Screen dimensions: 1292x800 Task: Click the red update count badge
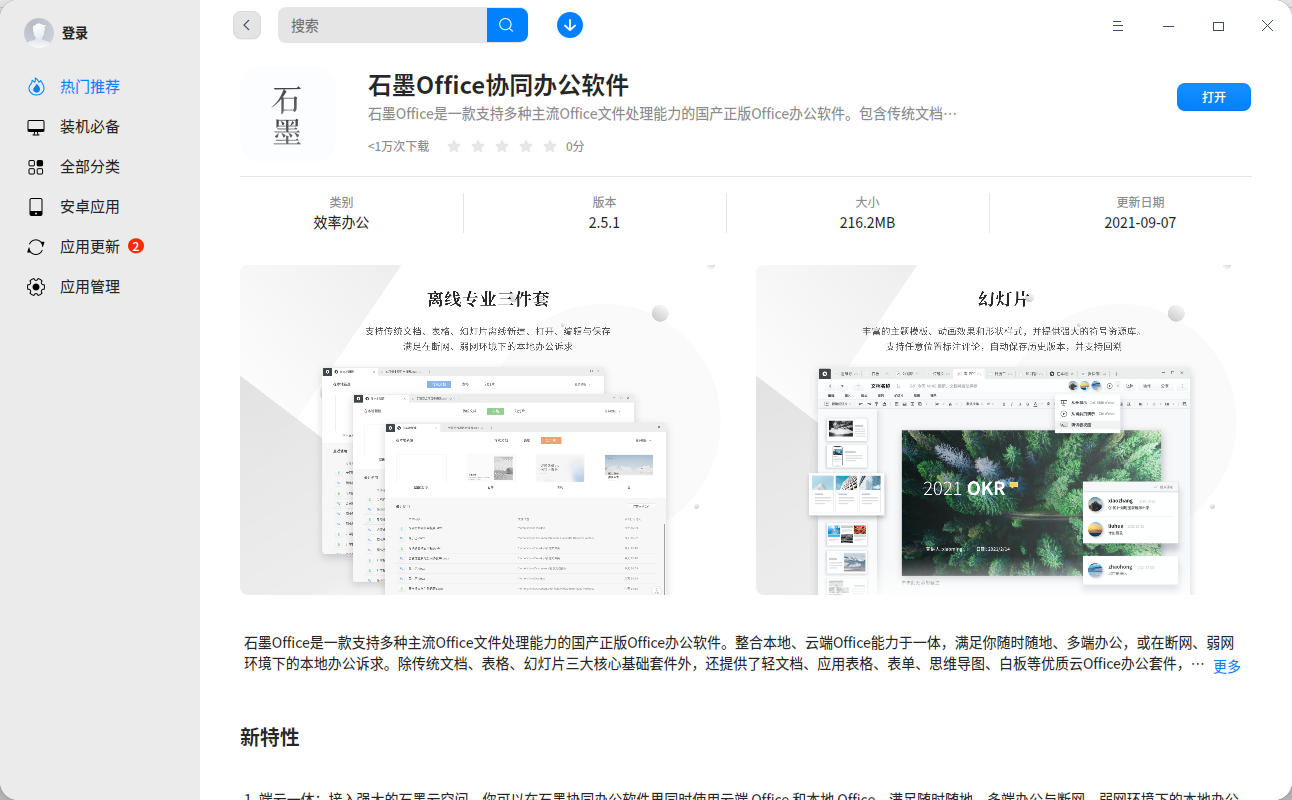point(136,246)
